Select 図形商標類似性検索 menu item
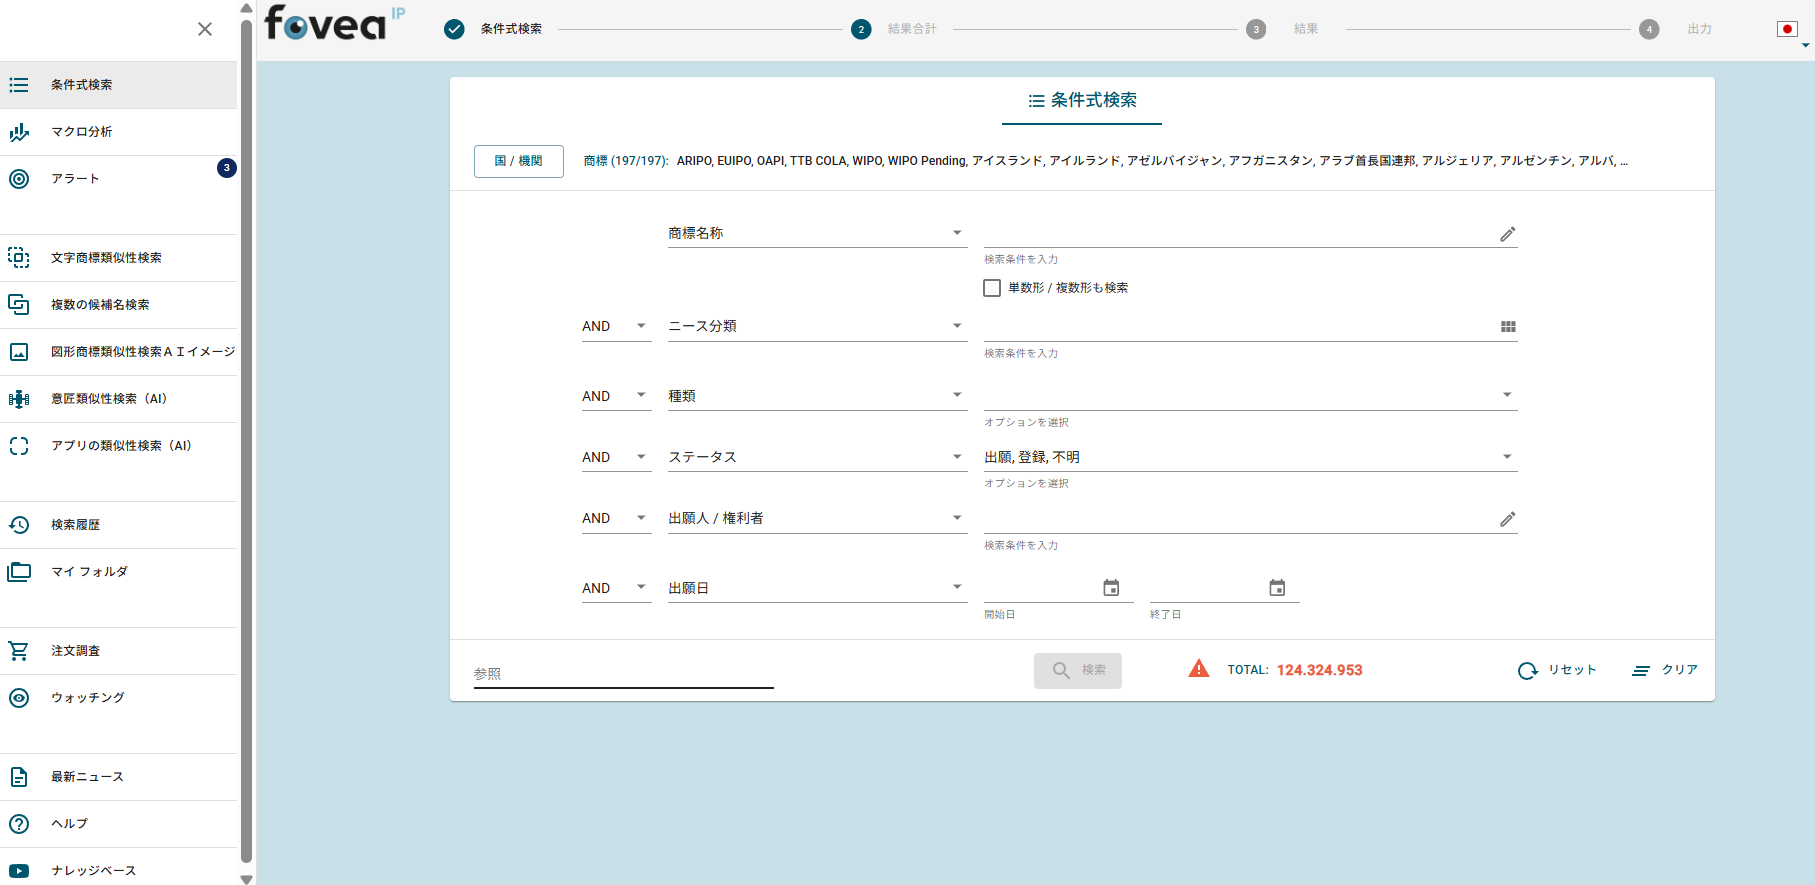Screen dimensions: 1815x885 coord(119,352)
